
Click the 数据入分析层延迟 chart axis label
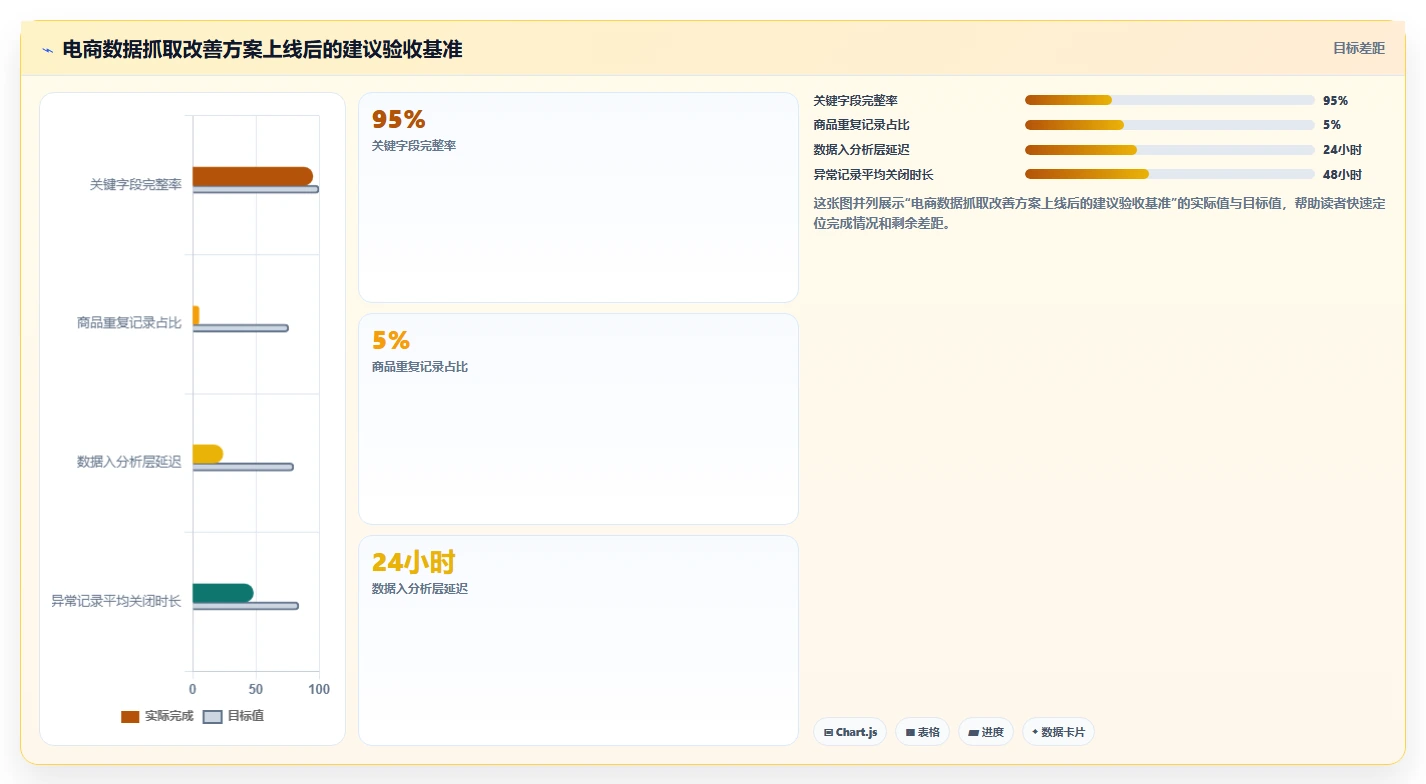click(x=129, y=462)
